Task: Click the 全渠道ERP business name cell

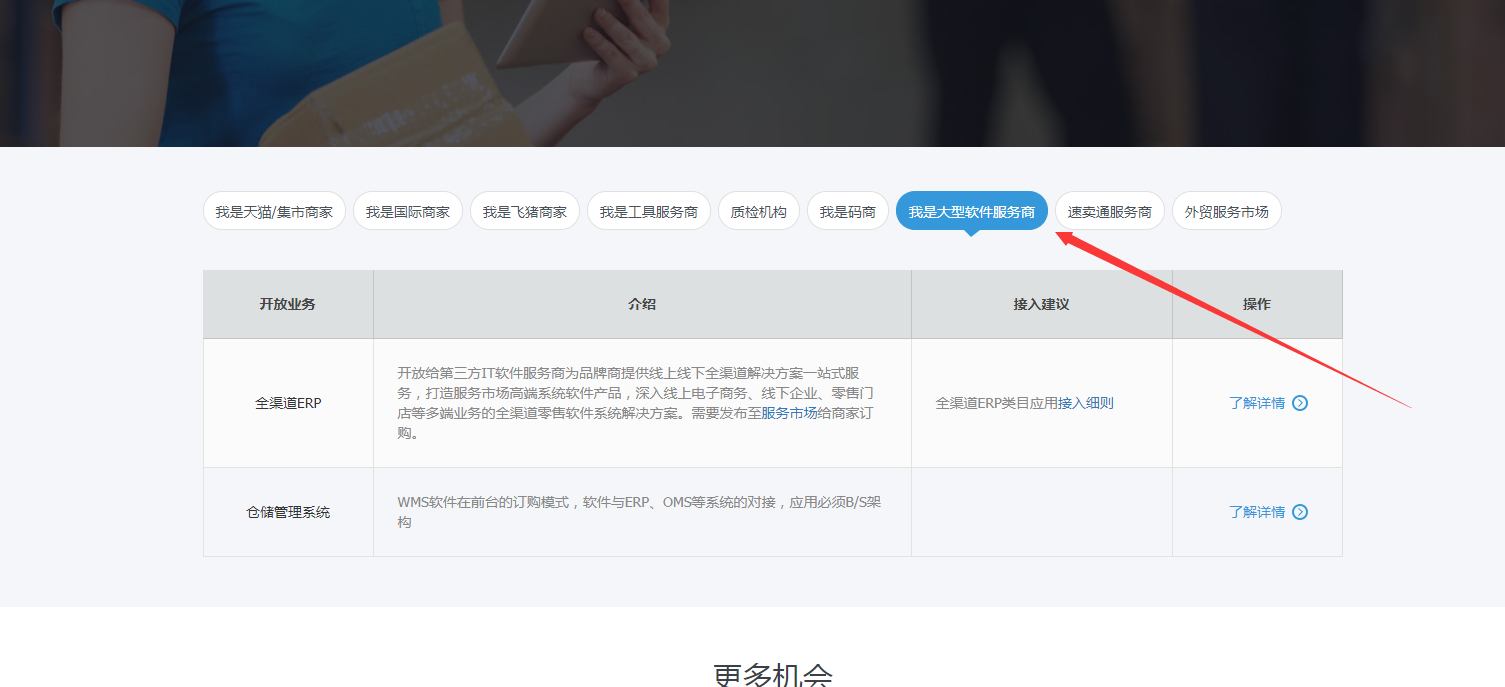Action: click(288, 403)
